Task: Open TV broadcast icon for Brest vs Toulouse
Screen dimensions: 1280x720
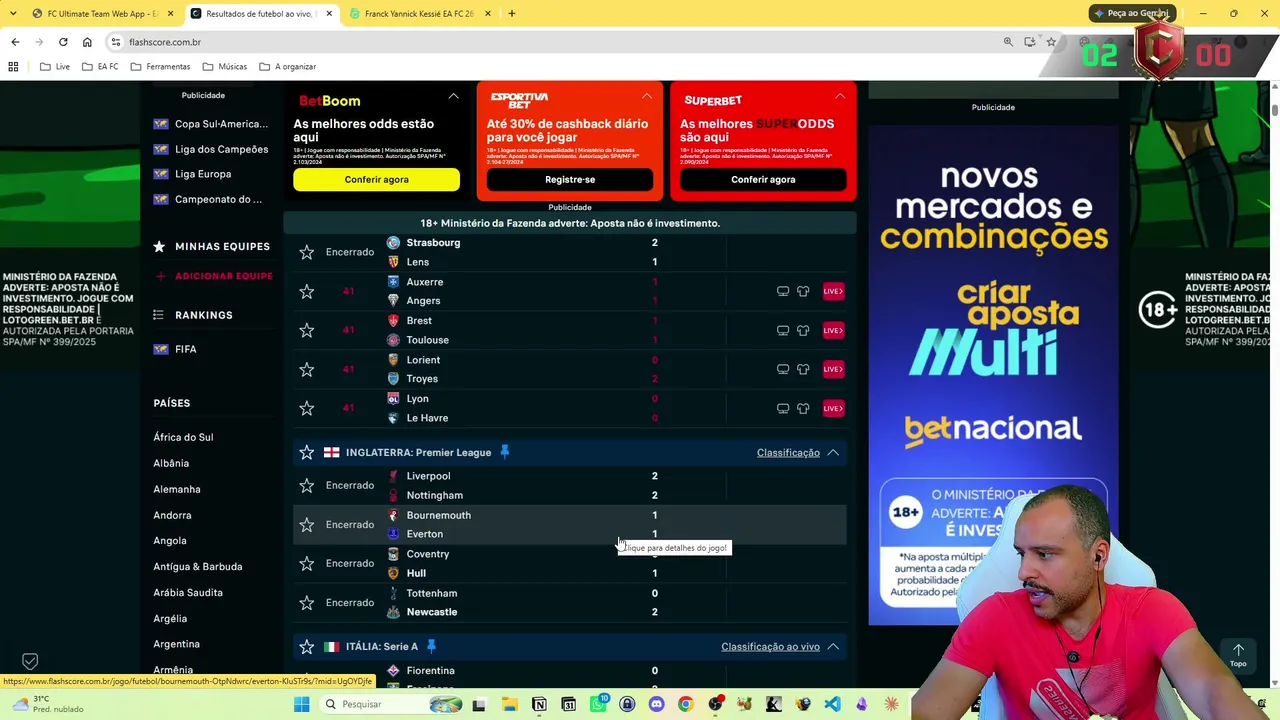Action: tap(783, 330)
